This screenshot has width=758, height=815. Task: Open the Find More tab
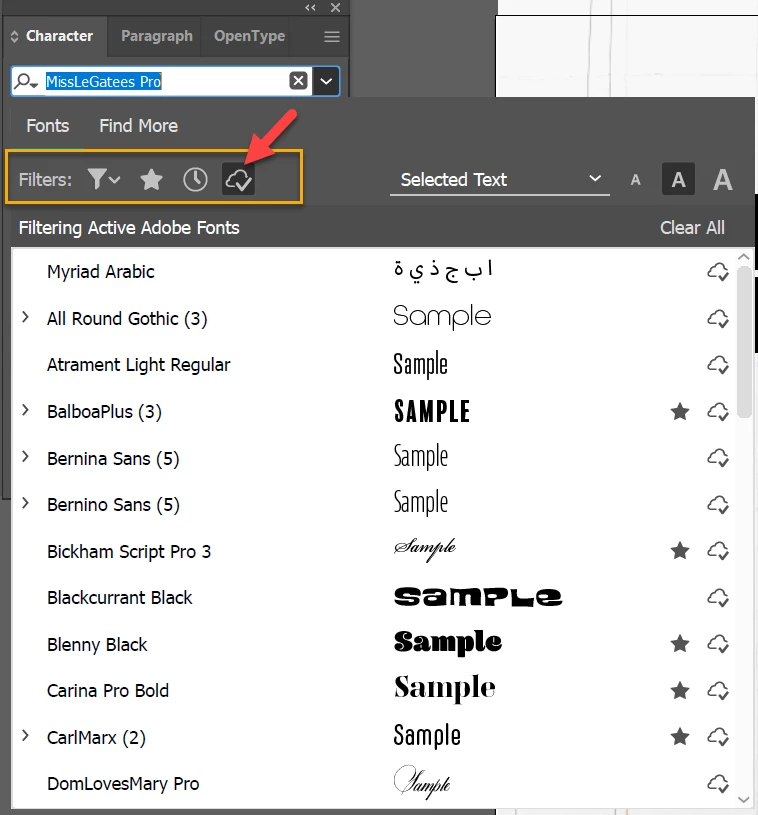pos(138,126)
